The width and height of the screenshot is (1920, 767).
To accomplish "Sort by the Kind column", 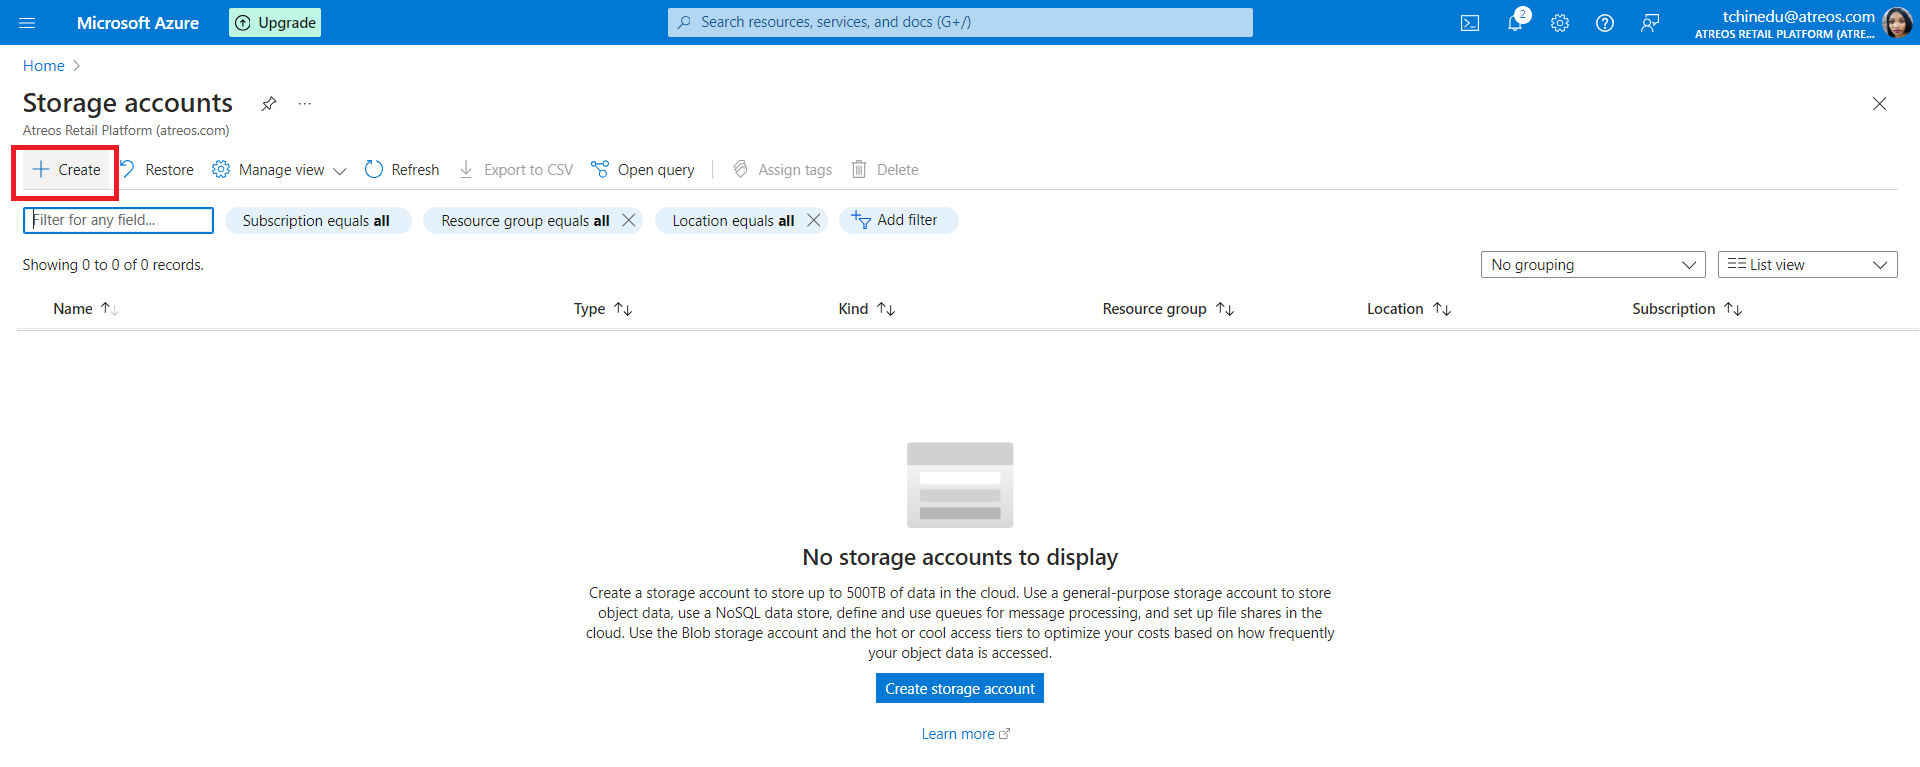I will (x=867, y=309).
